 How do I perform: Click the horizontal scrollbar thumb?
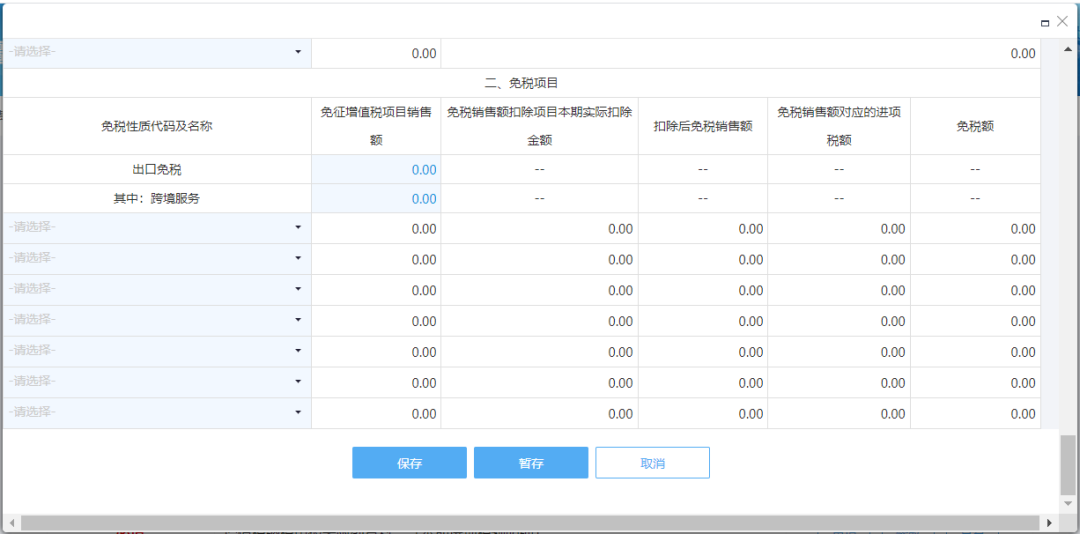(x=530, y=523)
